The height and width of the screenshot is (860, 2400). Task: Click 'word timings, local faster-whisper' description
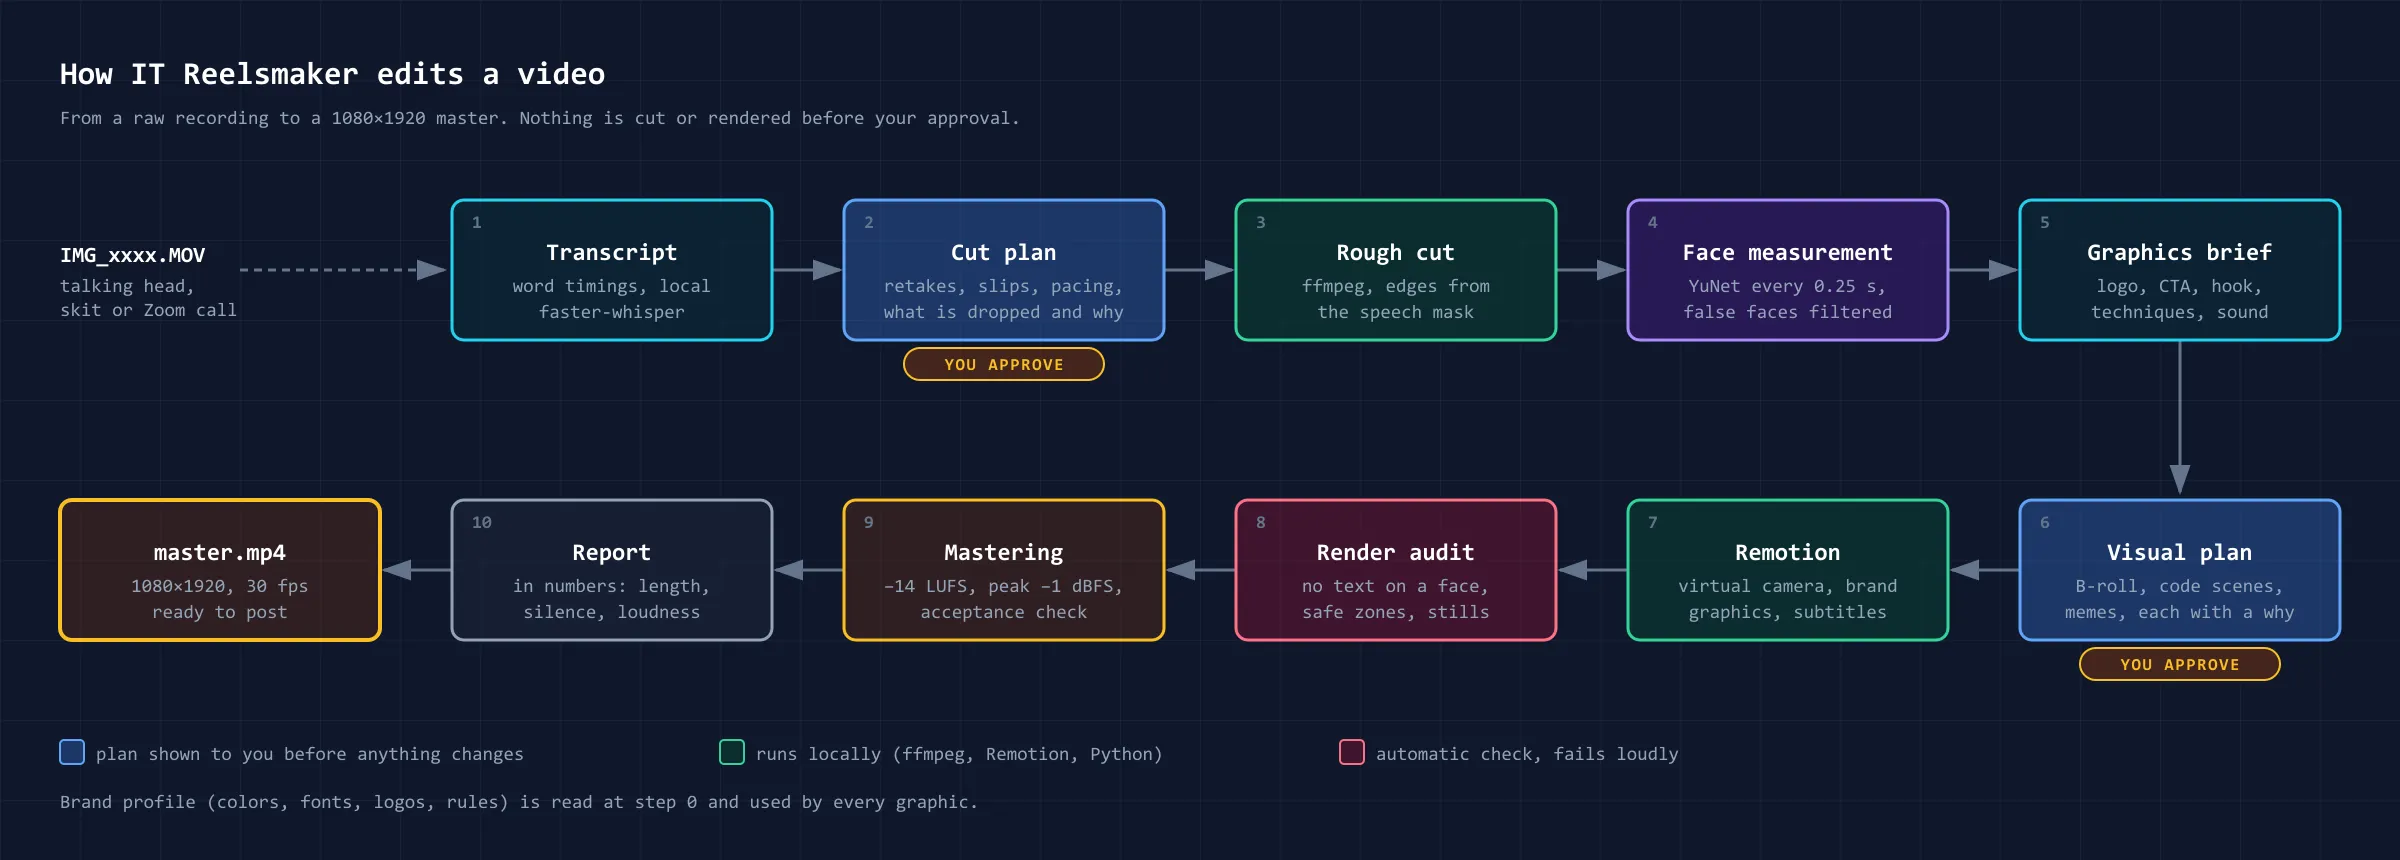612,299
